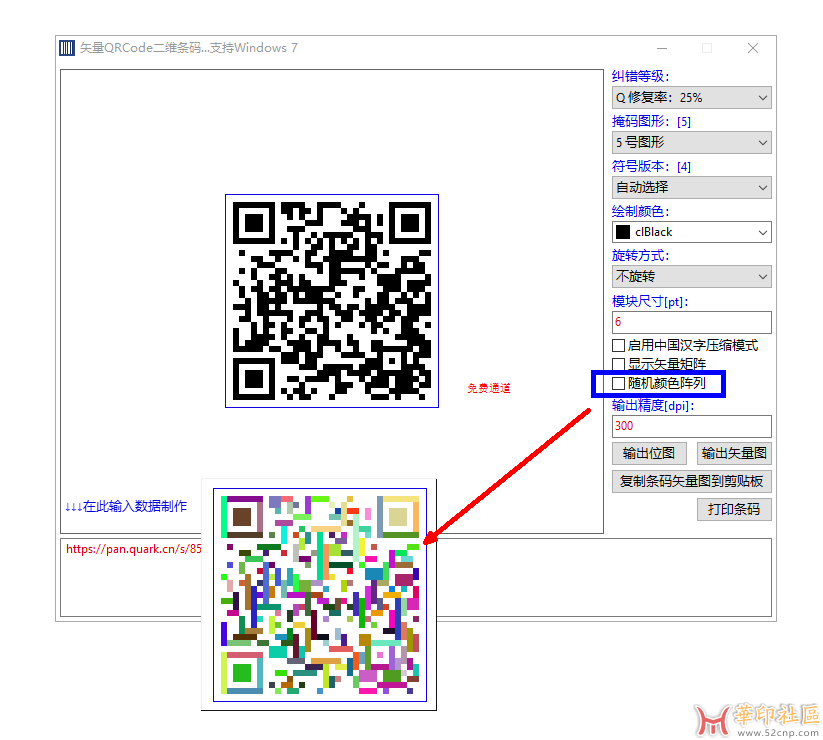Image resolution: width=823 pixels, height=740 pixels.
Task: Click the 掩码图形: [5] label
Action: 651,121
